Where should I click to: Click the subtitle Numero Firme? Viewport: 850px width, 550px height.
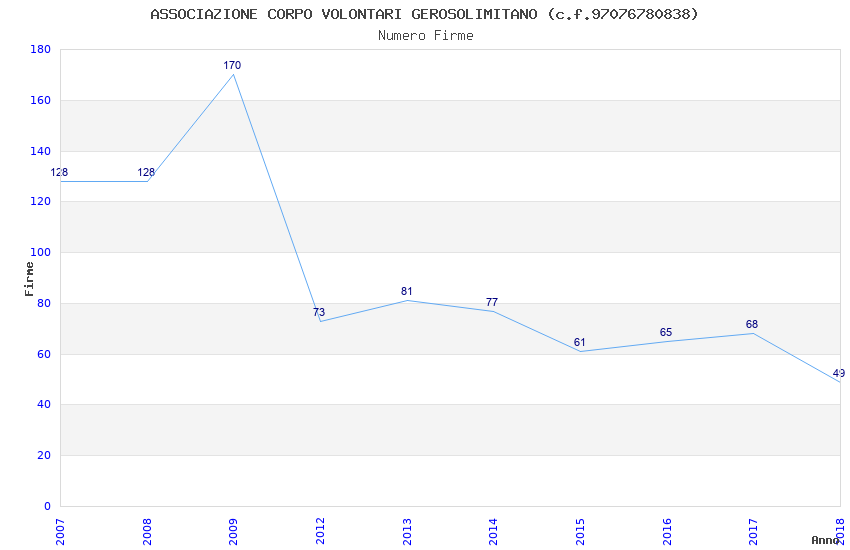[426, 35]
